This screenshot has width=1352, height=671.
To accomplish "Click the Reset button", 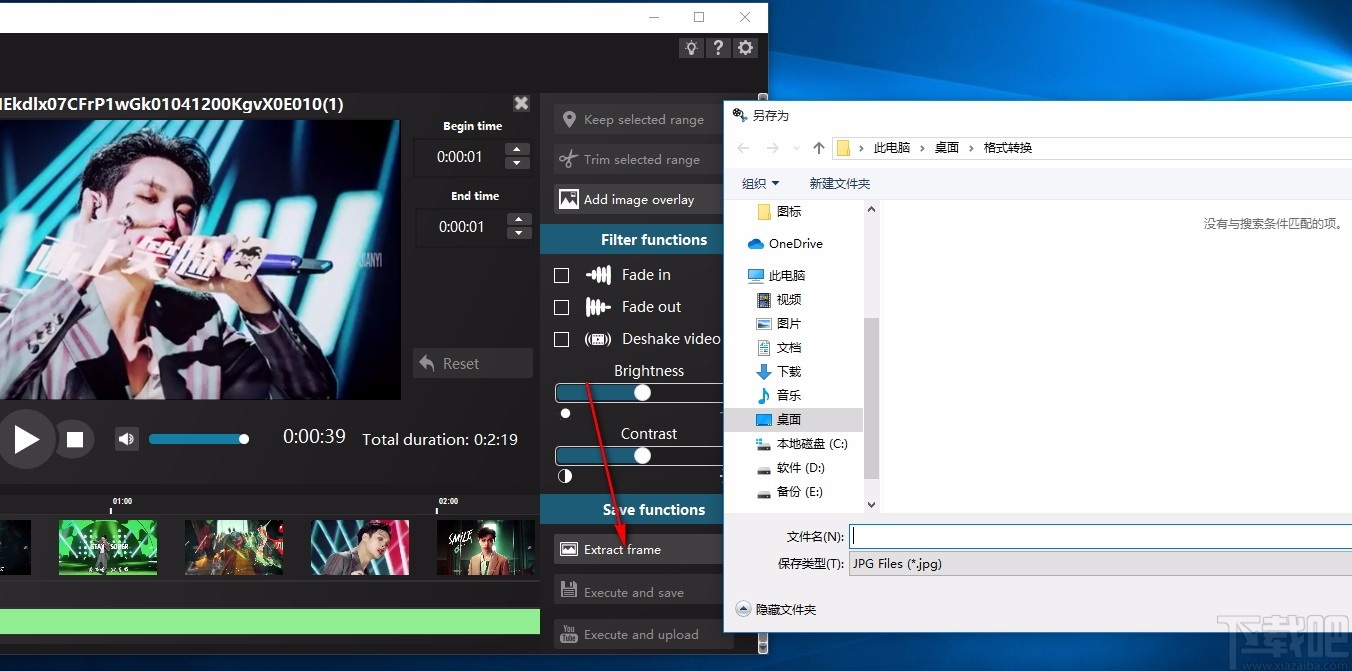I will tap(472, 363).
